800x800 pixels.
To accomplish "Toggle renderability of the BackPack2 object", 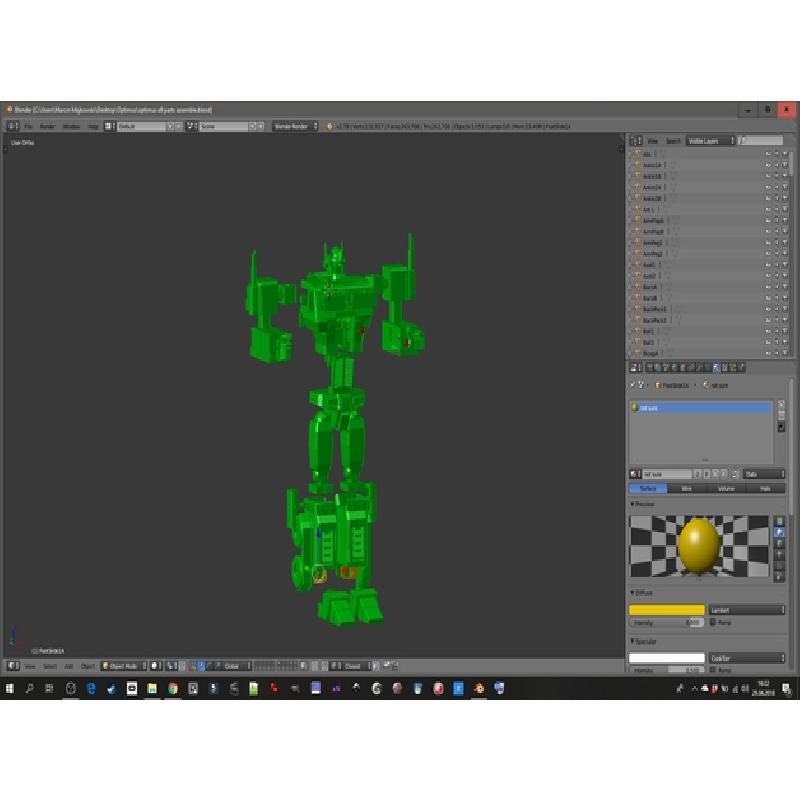I will (x=785, y=320).
